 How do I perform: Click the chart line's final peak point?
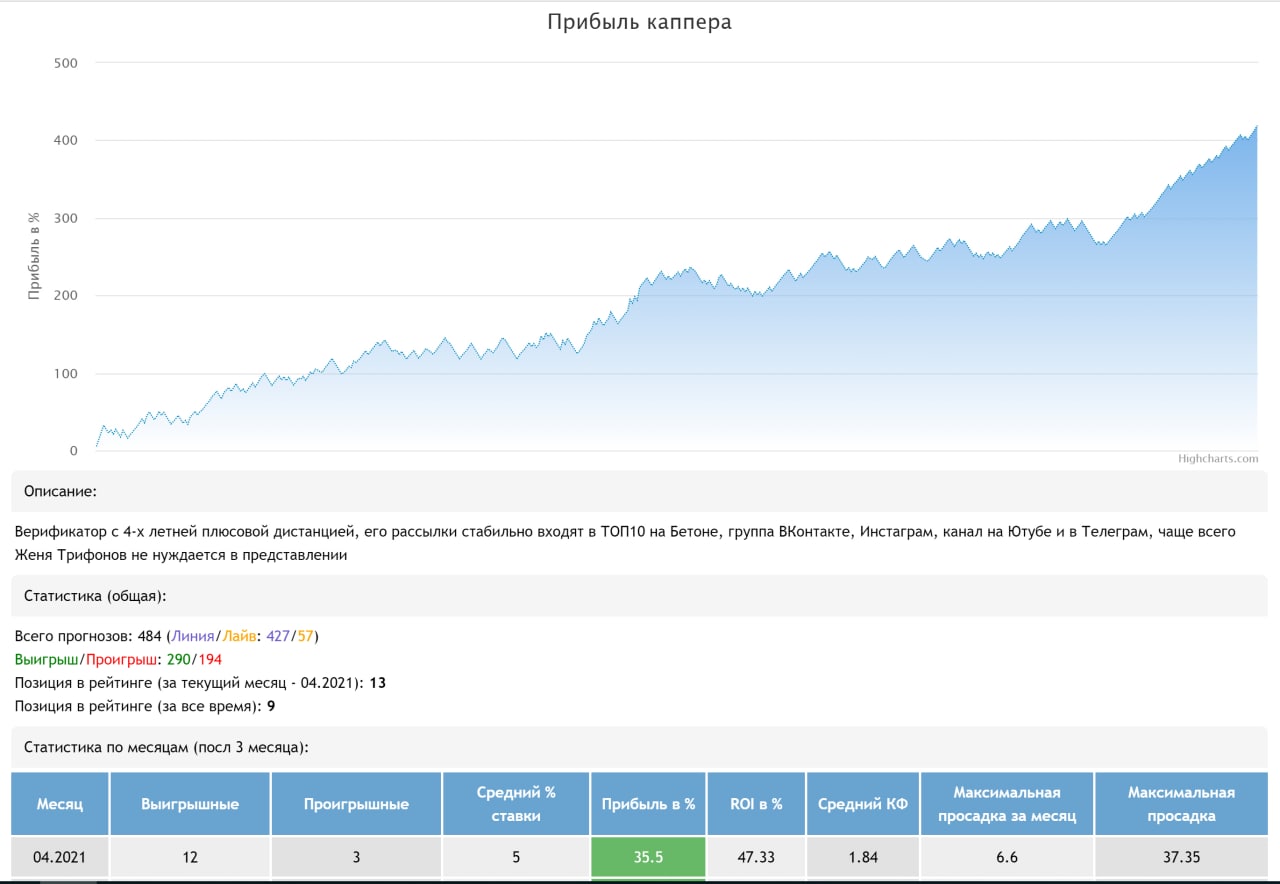click(x=1256, y=126)
